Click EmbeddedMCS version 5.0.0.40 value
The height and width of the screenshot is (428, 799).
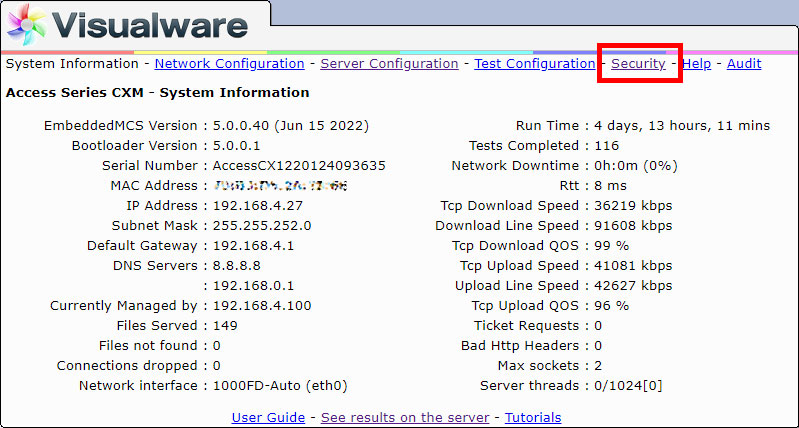click(x=291, y=126)
